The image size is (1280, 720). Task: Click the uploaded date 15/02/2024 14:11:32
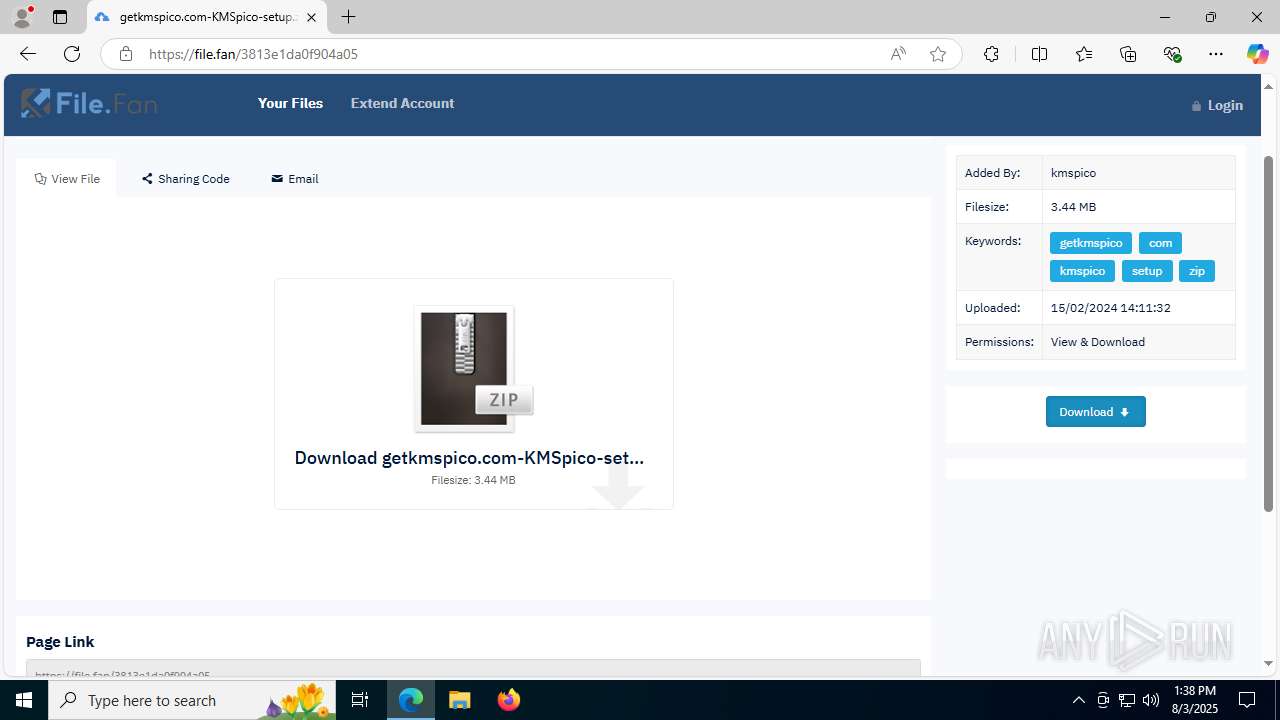[x=1111, y=308]
